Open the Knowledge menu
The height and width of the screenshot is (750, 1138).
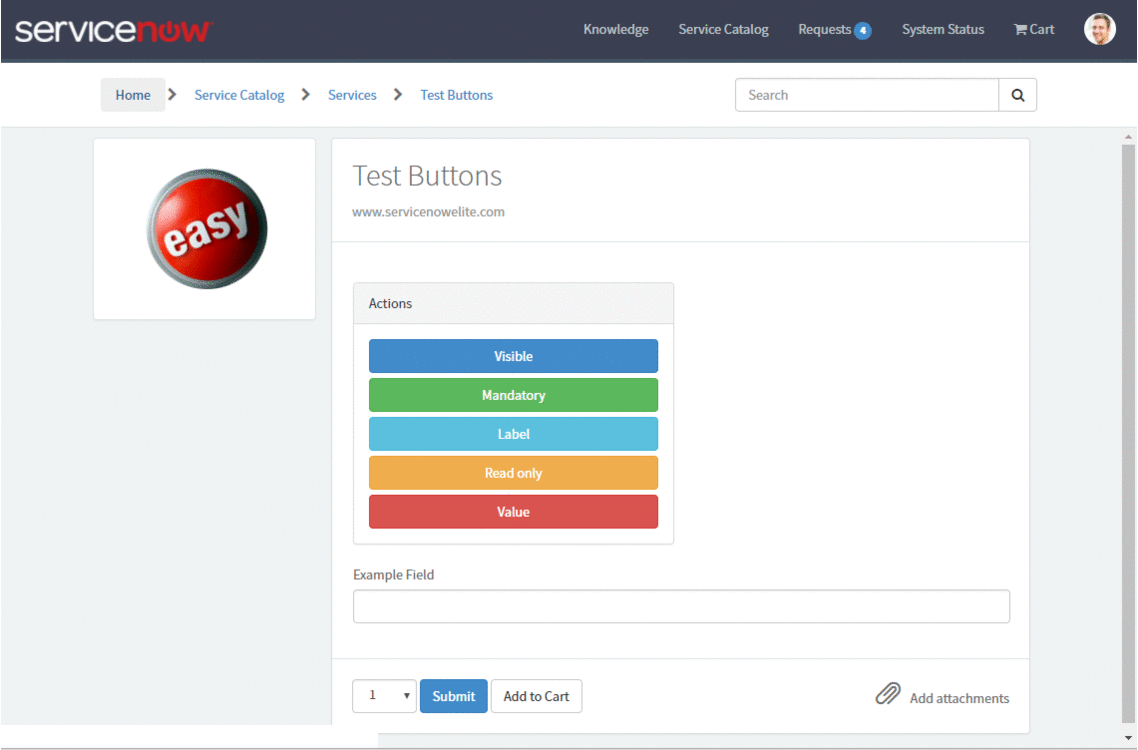[x=615, y=29]
